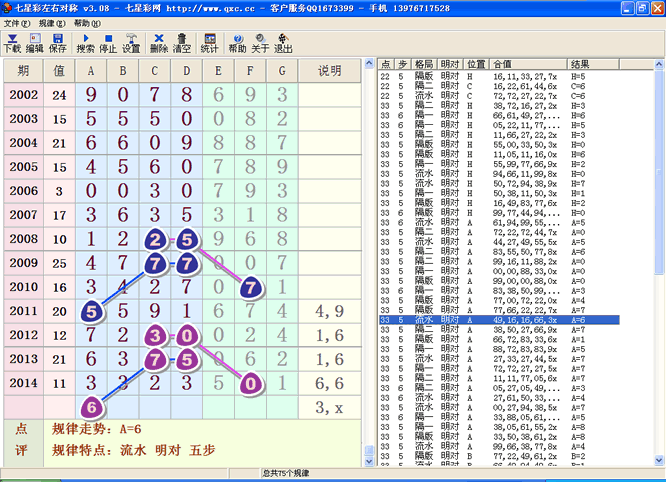Click the 下载 (Download) toolbar icon
The width and height of the screenshot is (666, 482).
12,43
